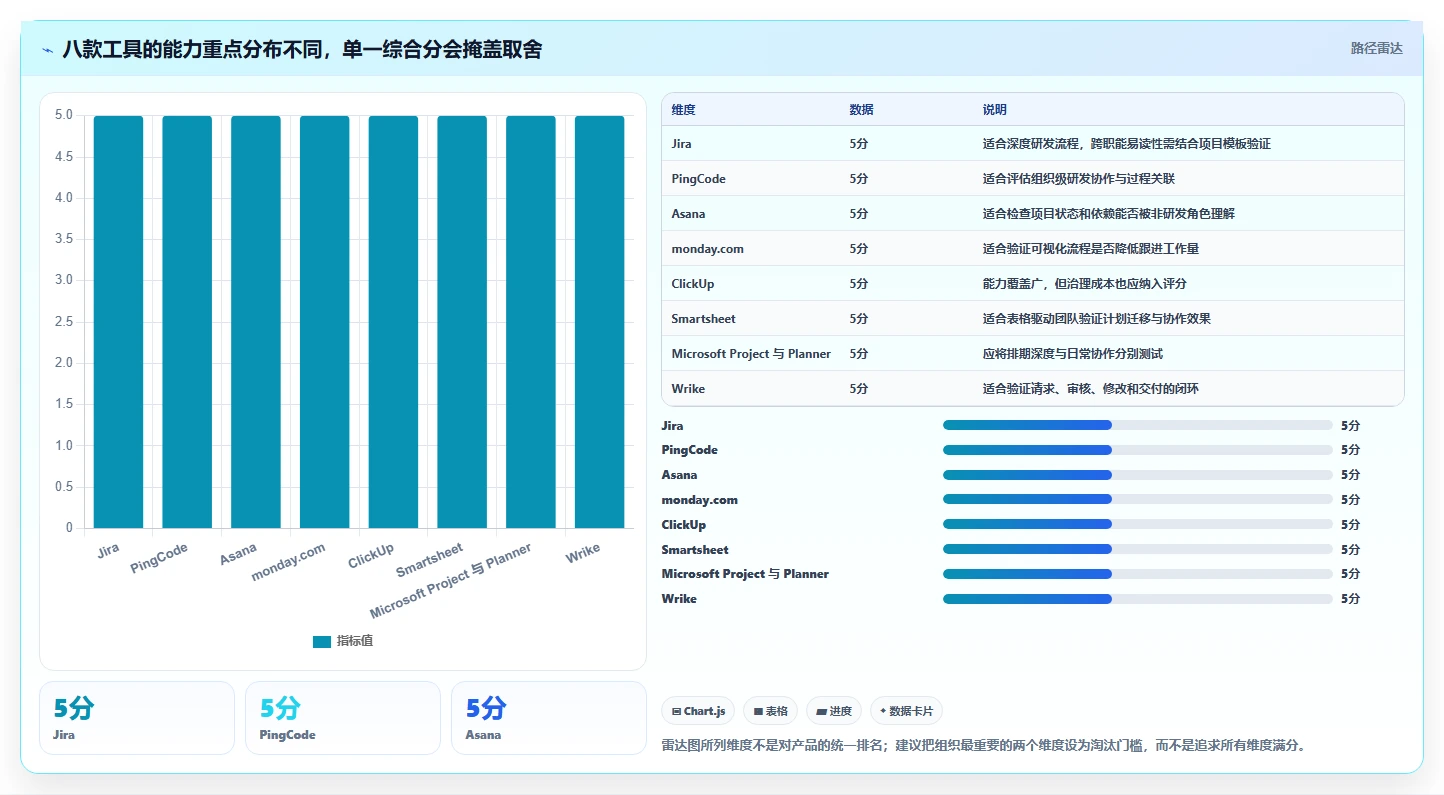
Task: Click the description 适合检查项目状态和依赖能否被非研发角色理解
Action: (x=1109, y=214)
